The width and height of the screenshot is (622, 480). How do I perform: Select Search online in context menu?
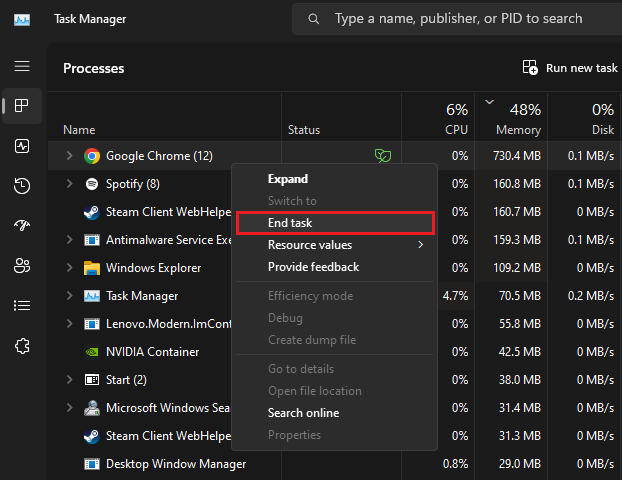(x=303, y=413)
